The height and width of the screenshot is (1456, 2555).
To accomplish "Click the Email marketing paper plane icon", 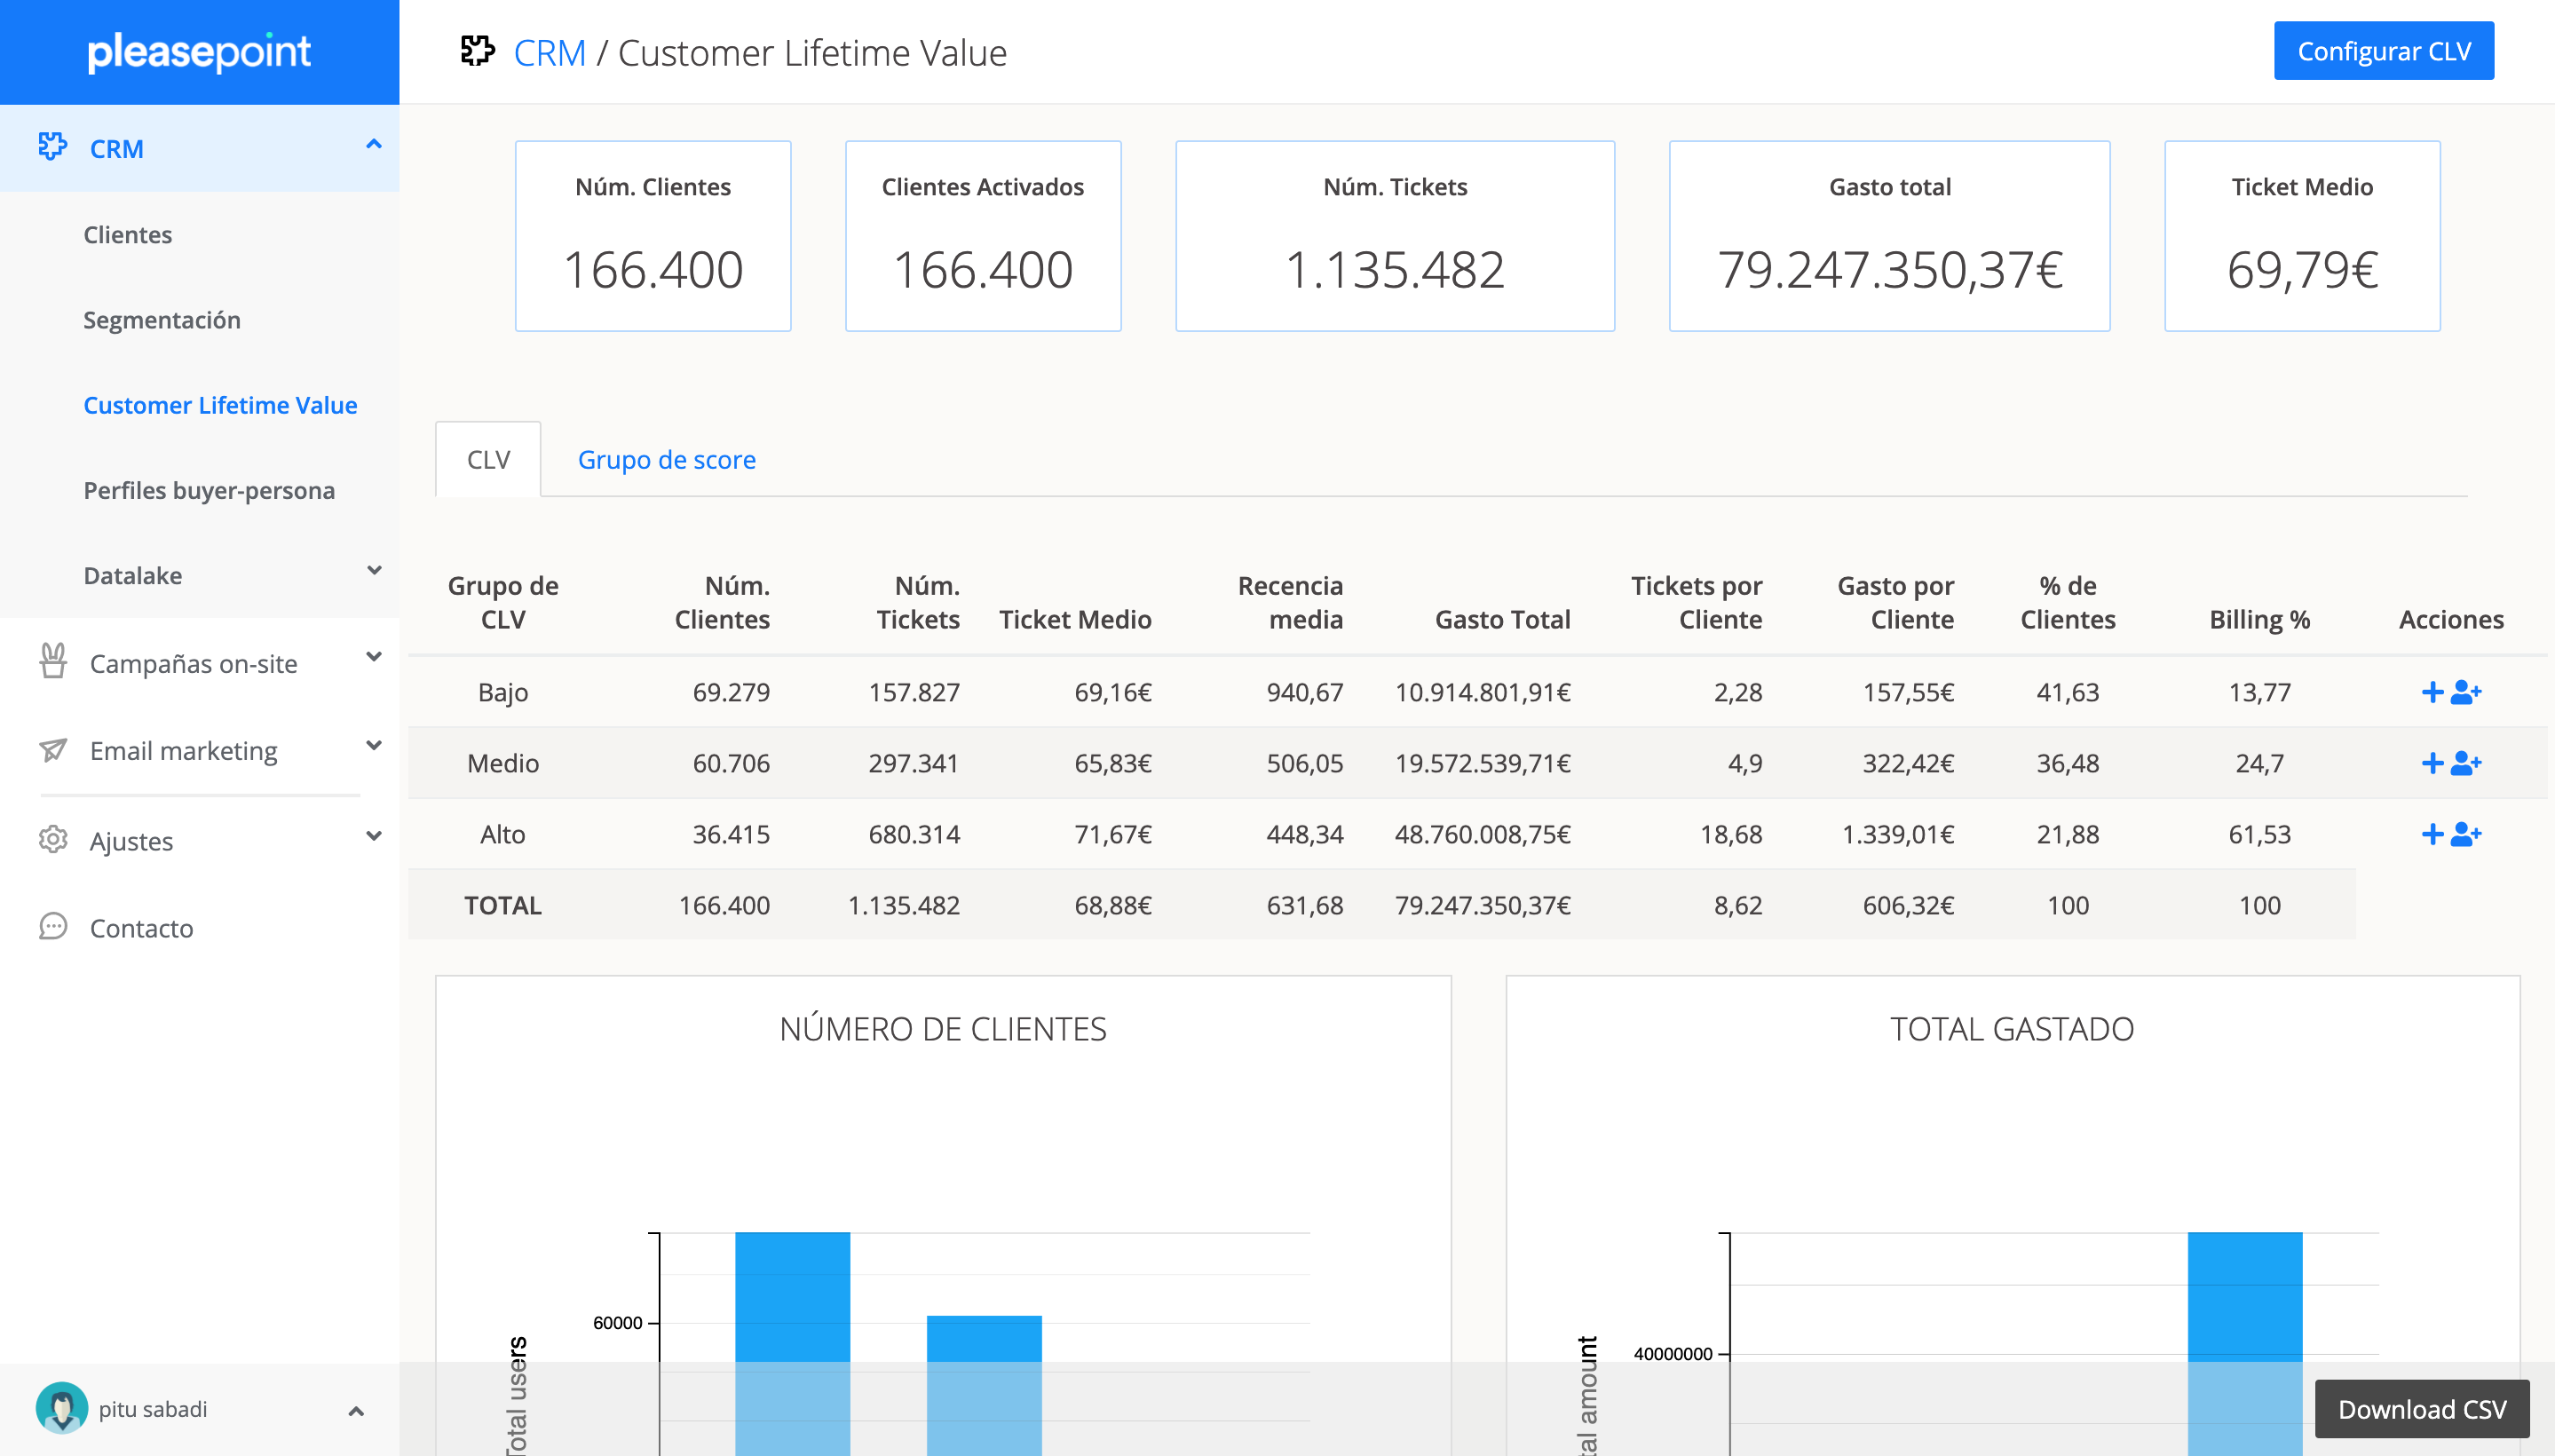I will (x=53, y=750).
